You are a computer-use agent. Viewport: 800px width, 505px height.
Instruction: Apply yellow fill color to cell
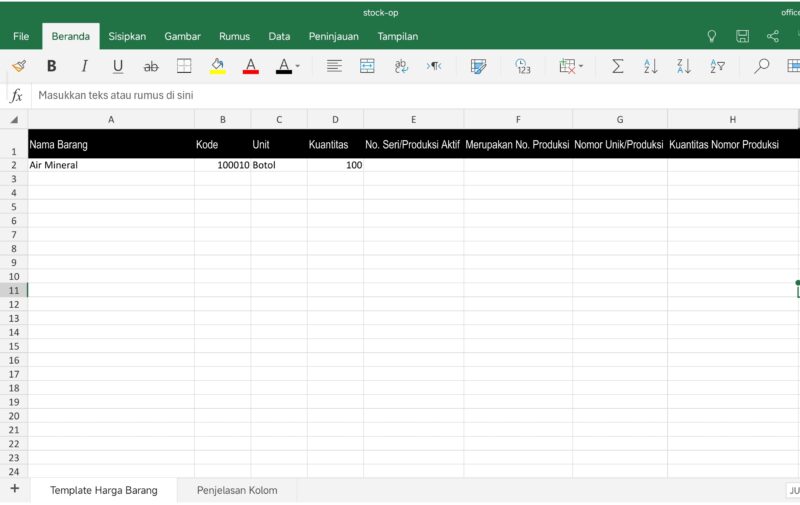pyautogui.click(x=217, y=66)
